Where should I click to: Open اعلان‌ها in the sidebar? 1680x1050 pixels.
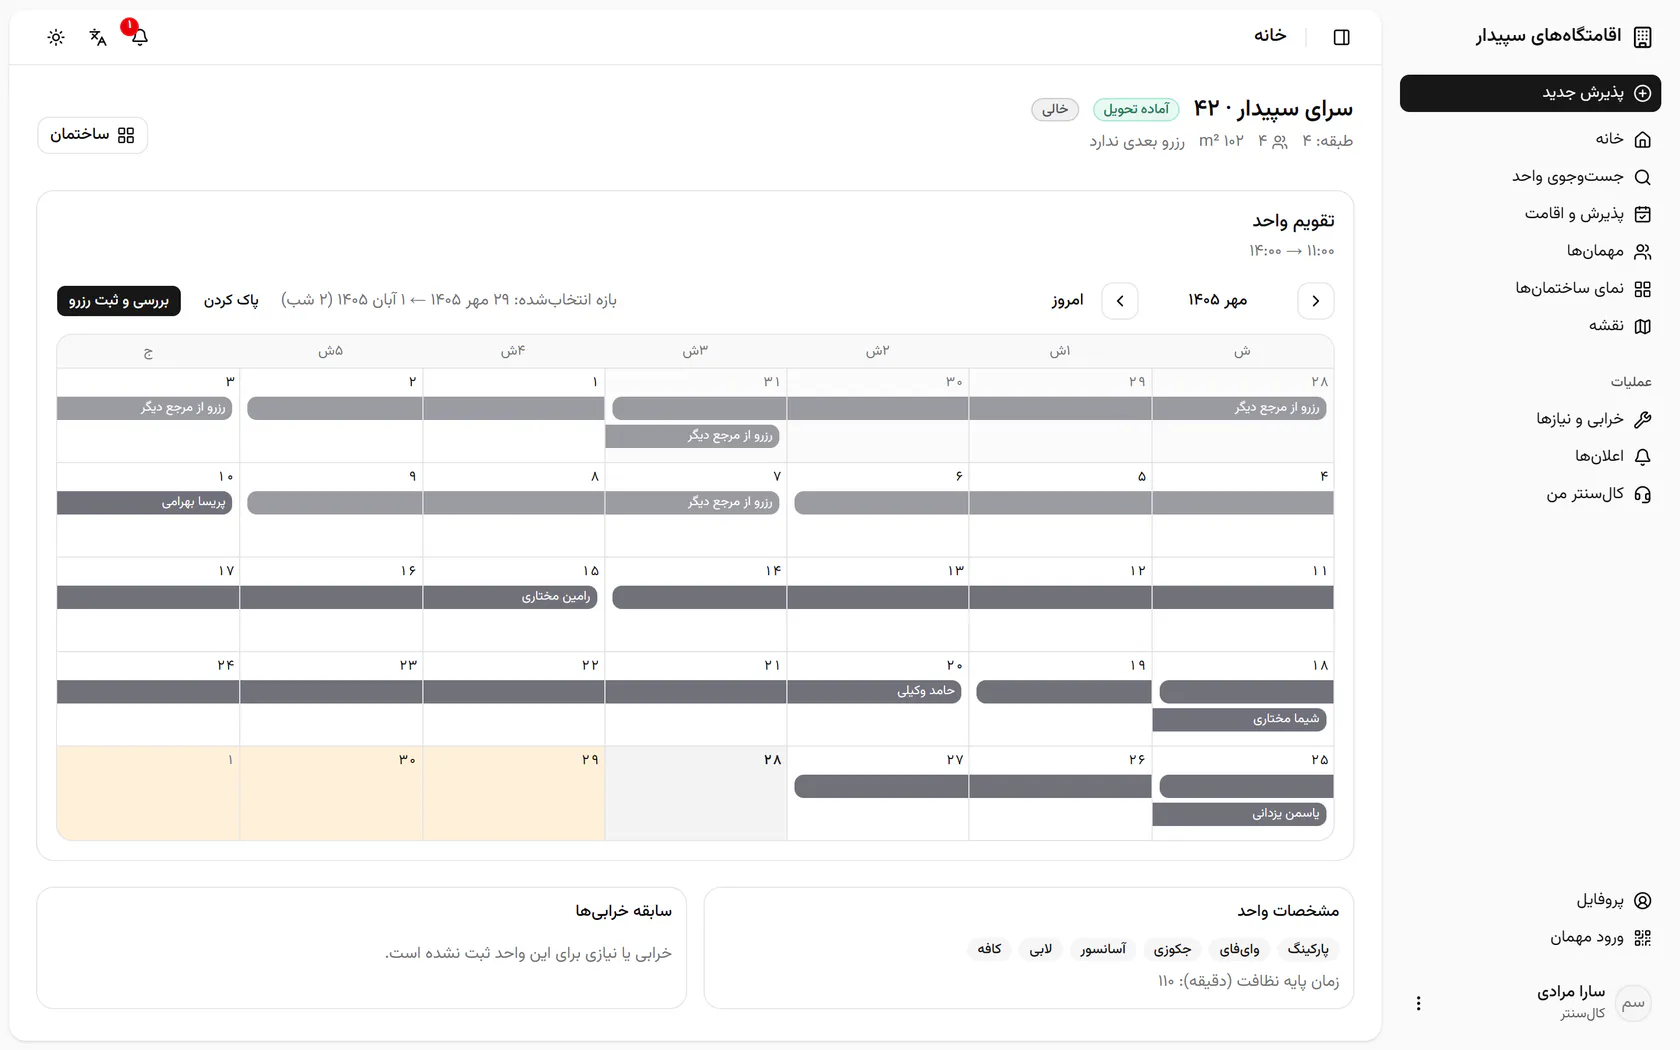[1530, 456]
